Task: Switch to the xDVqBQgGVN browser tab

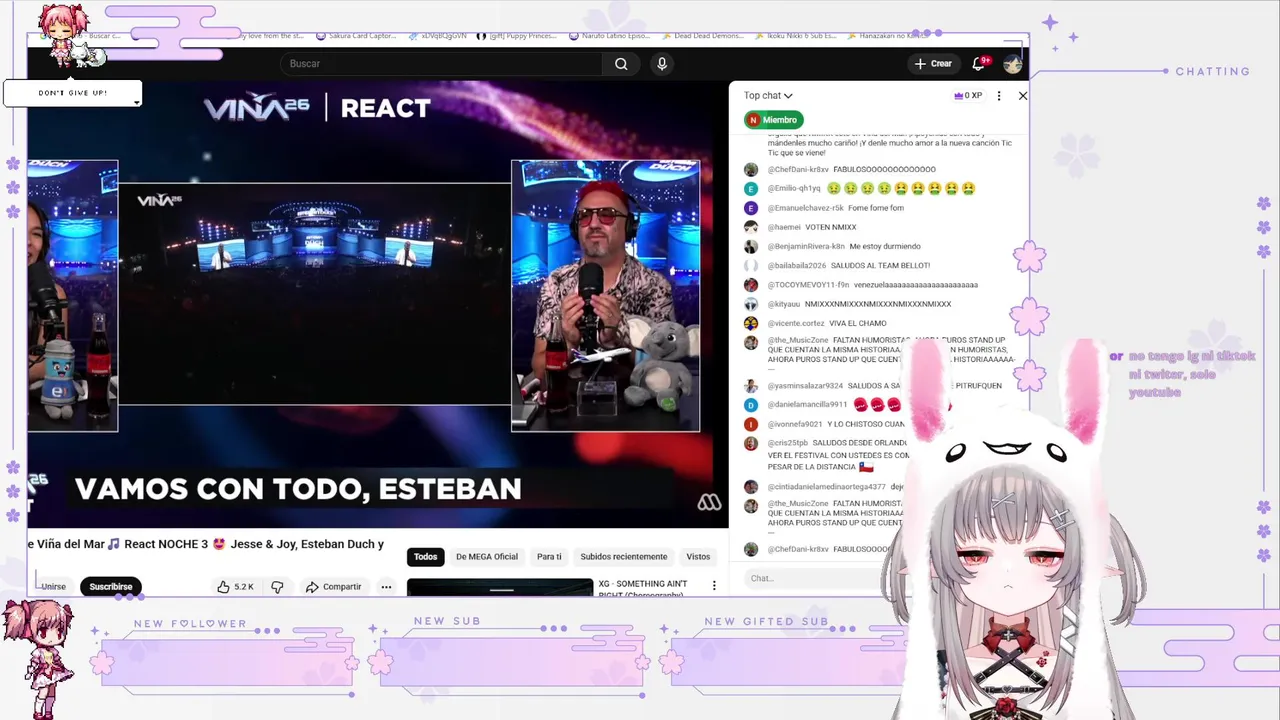Action: pyautogui.click(x=438, y=36)
